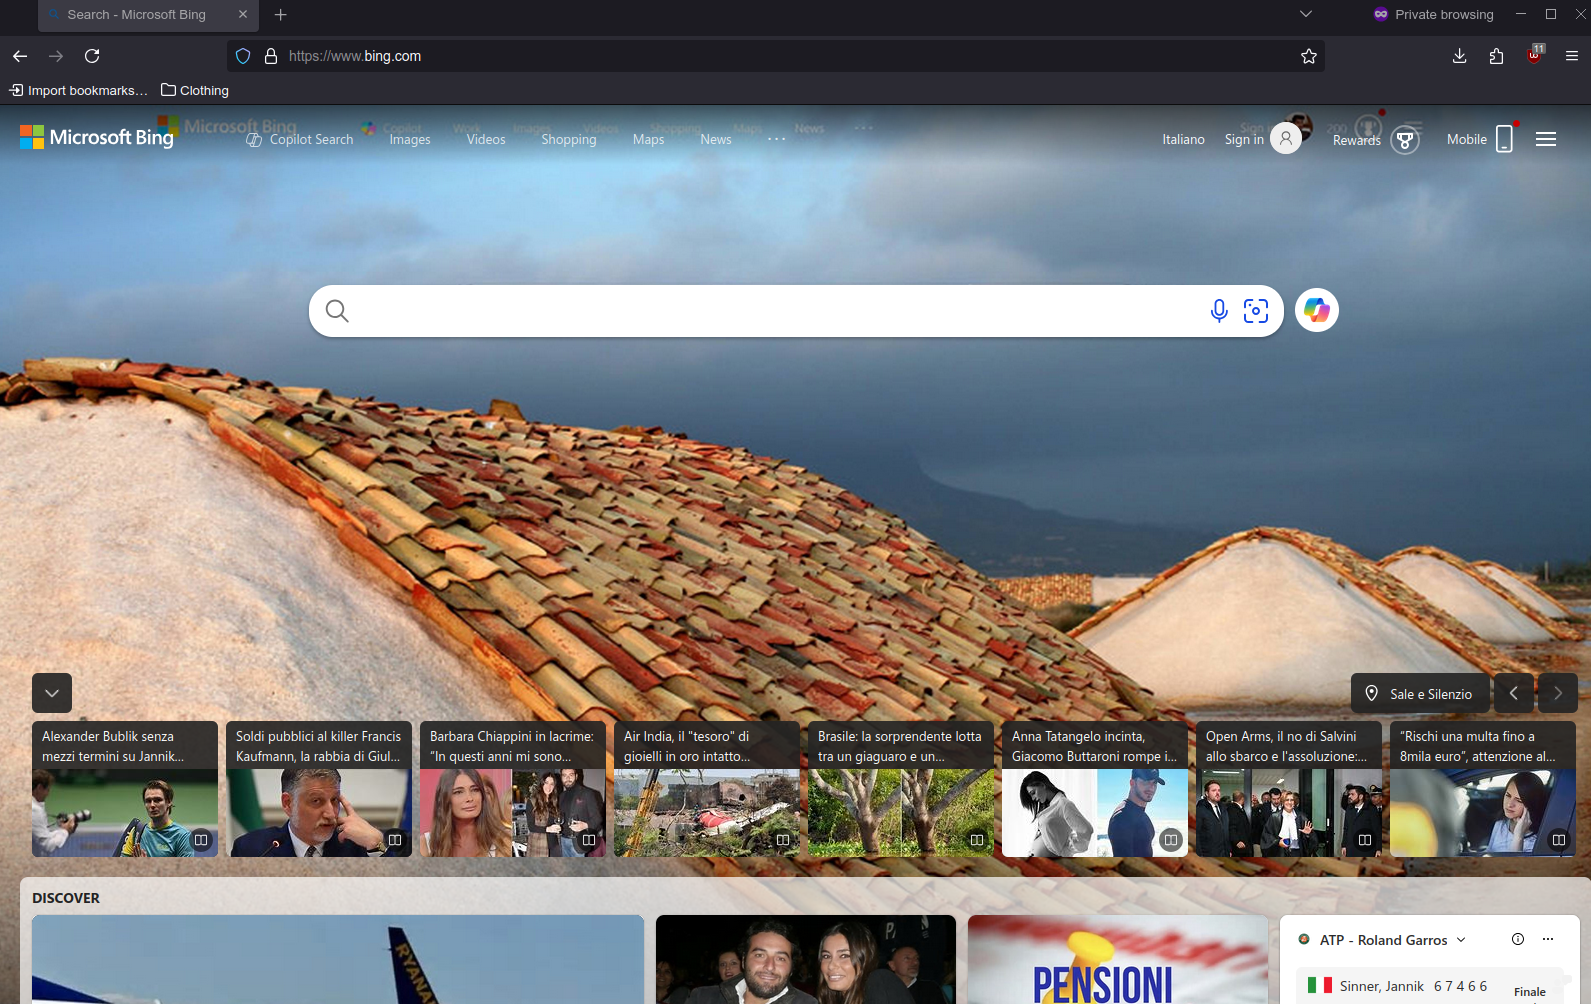The height and width of the screenshot is (1004, 1591).
Task: Collapse the news carousel chevron
Action: tap(52, 693)
